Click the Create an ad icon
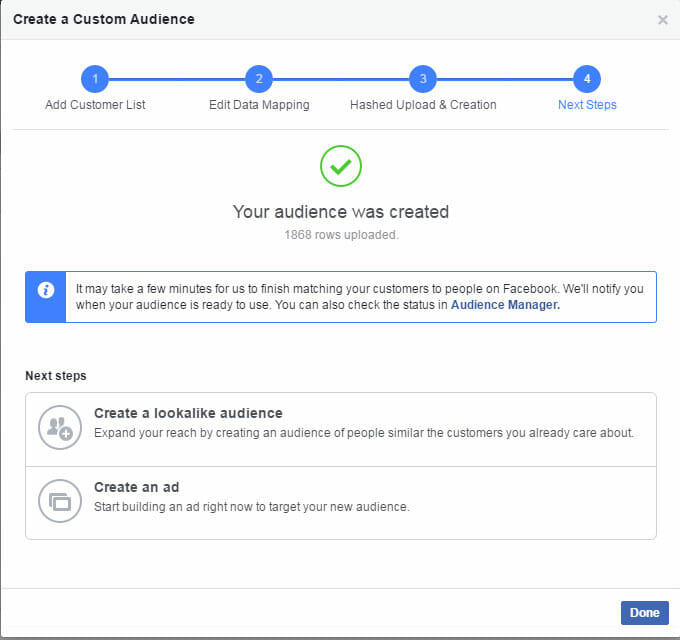The width and height of the screenshot is (680, 640). pos(60,501)
